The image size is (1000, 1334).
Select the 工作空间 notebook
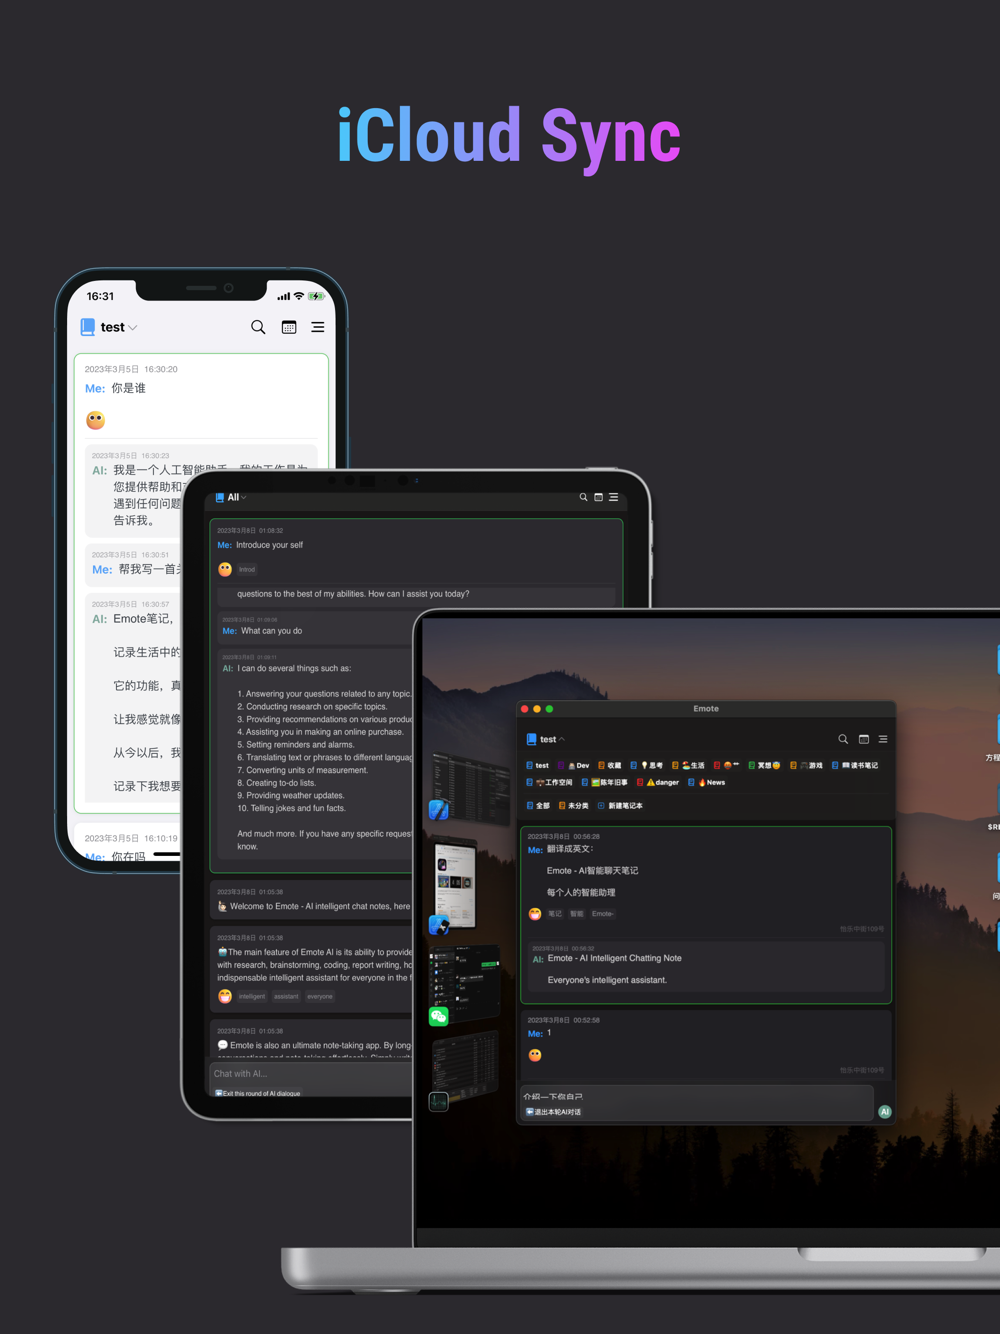550,782
